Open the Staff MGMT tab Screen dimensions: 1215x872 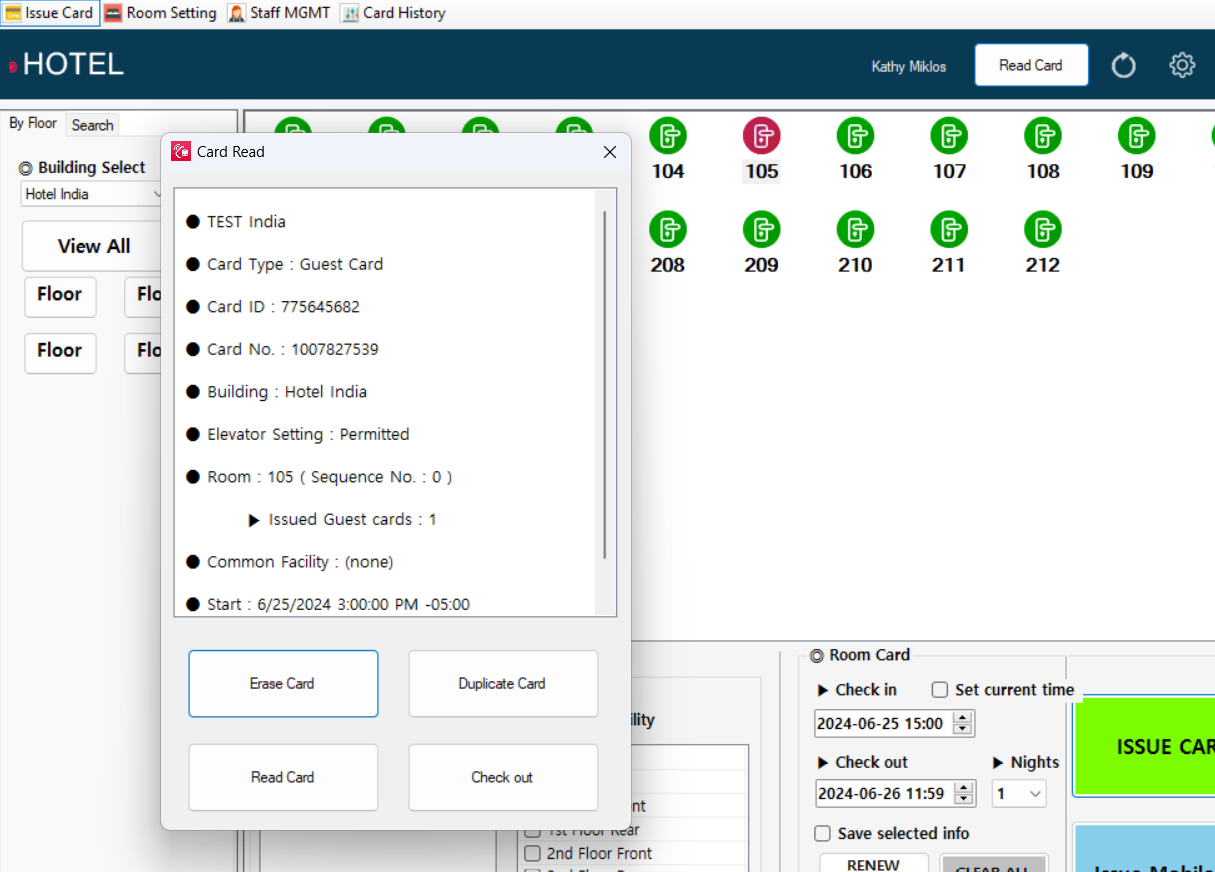coord(279,13)
